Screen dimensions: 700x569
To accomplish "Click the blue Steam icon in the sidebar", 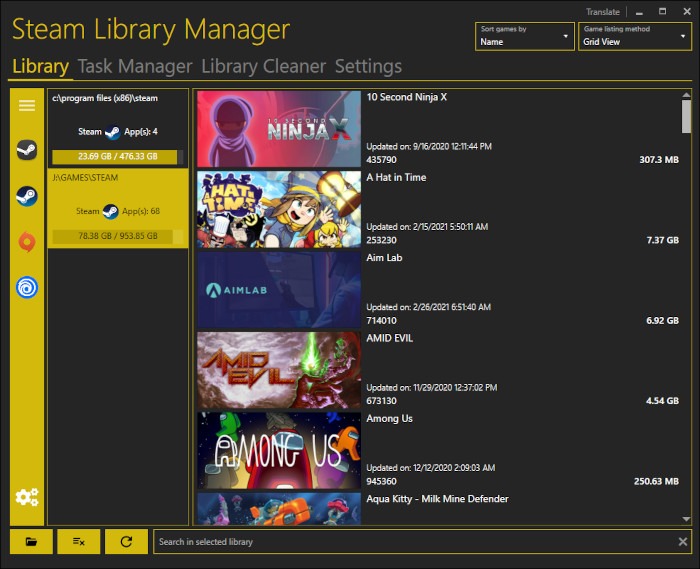I will pos(27,196).
